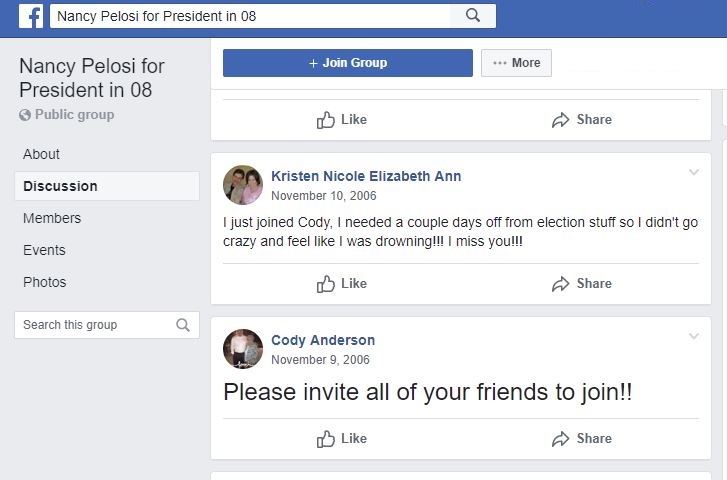The height and width of the screenshot is (480, 727).
Task: Click the search magnifier button in top bar
Action: point(473,15)
